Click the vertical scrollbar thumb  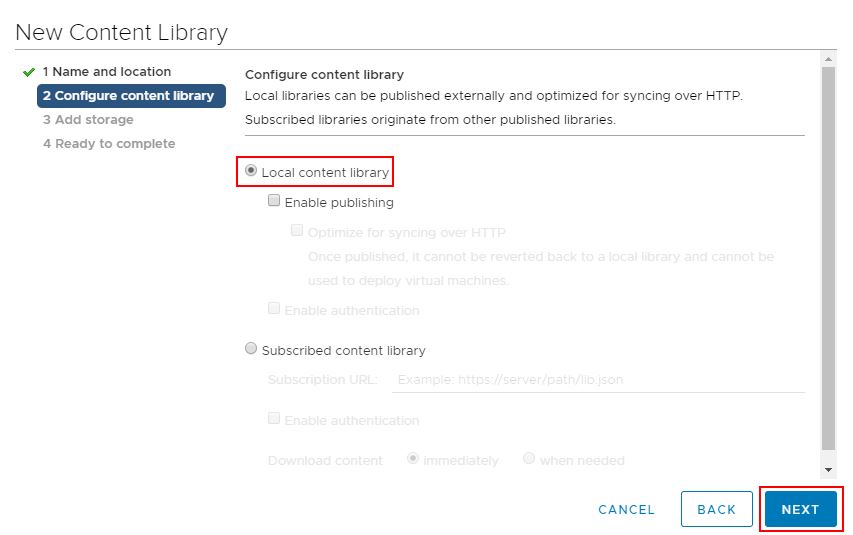828,259
